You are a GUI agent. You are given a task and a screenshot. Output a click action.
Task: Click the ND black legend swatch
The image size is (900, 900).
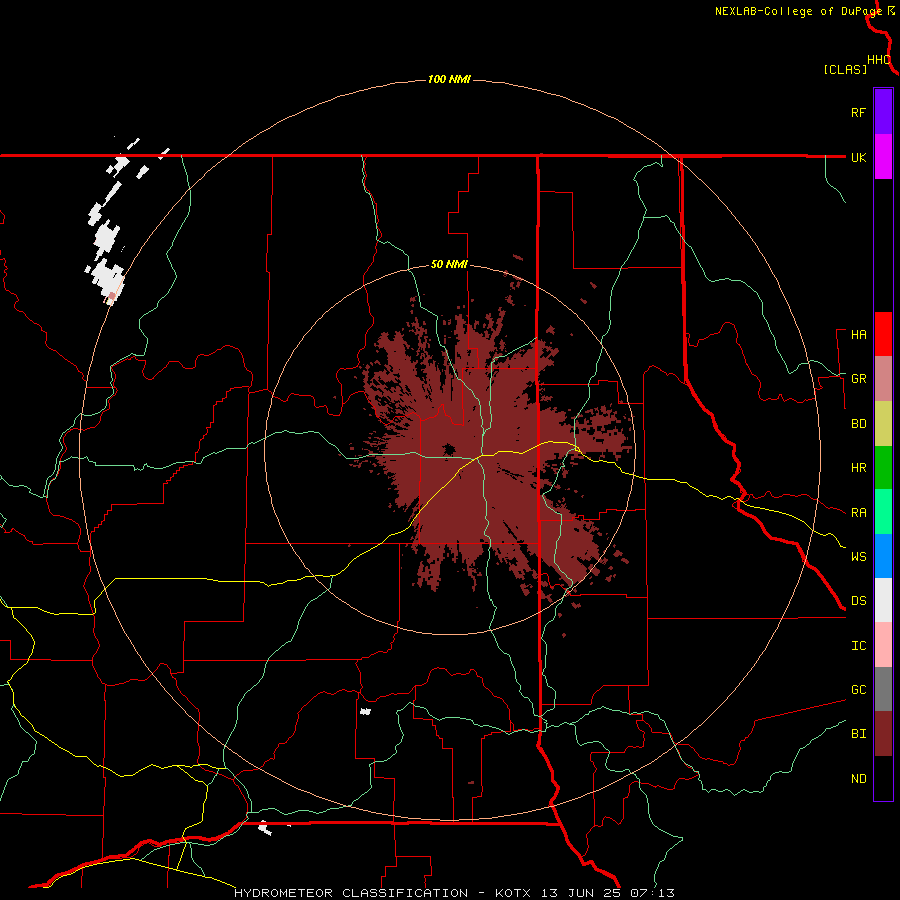(883, 778)
